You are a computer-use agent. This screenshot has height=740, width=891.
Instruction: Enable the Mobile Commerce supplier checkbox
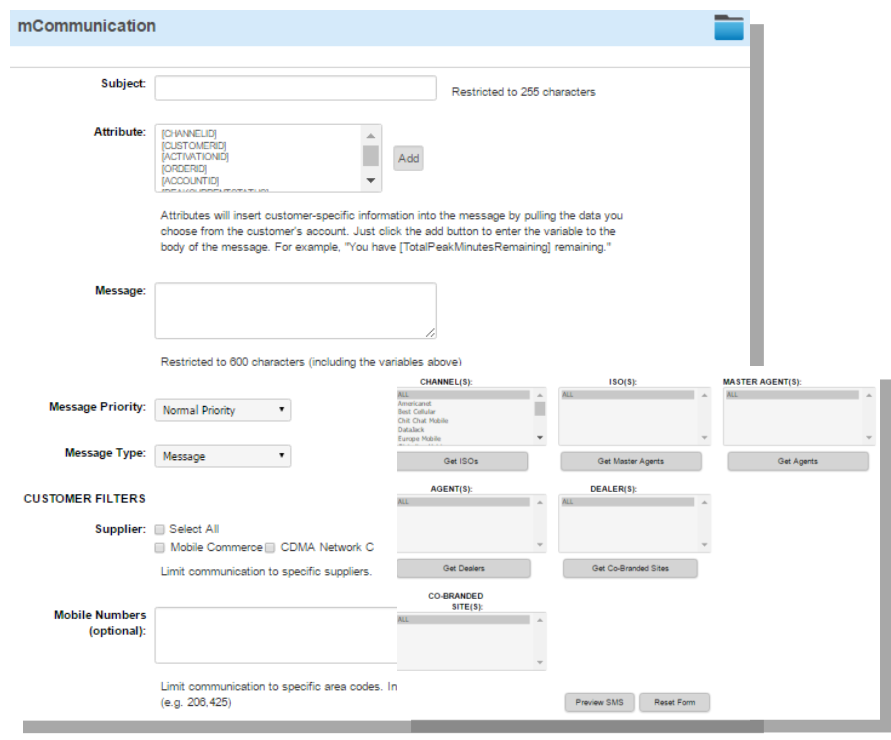(160, 547)
